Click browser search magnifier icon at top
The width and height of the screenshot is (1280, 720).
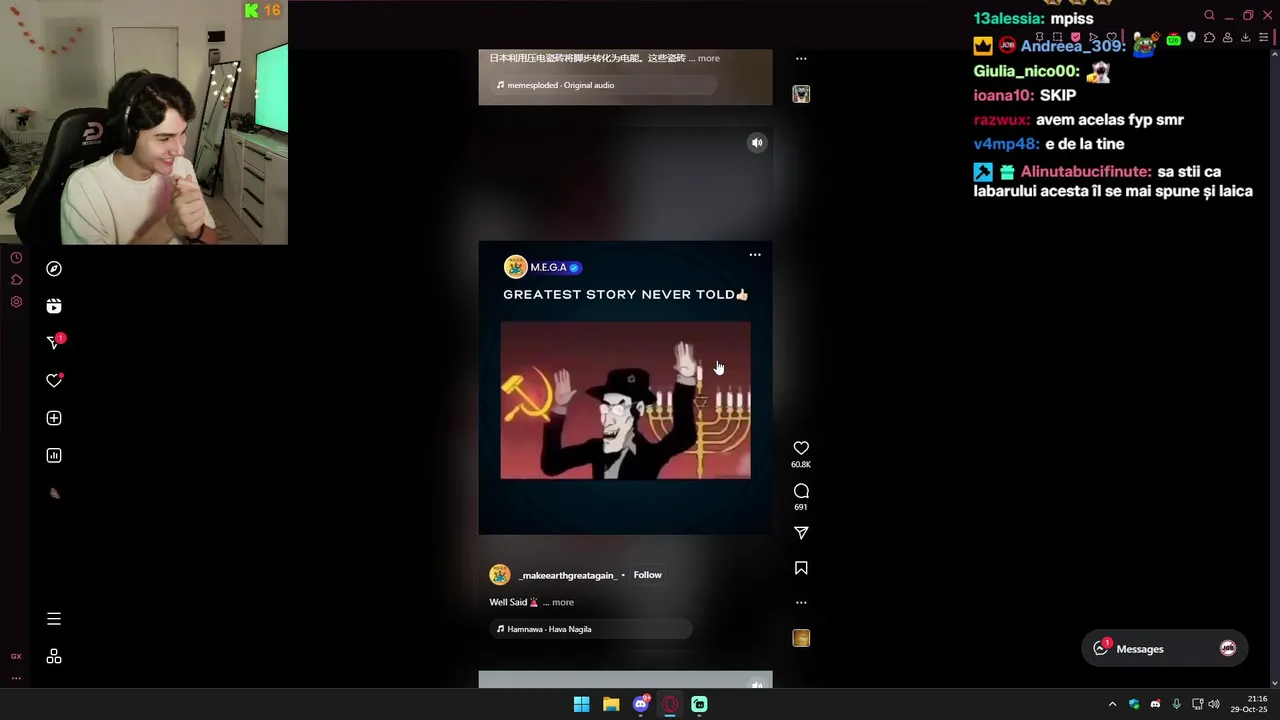1209,15
